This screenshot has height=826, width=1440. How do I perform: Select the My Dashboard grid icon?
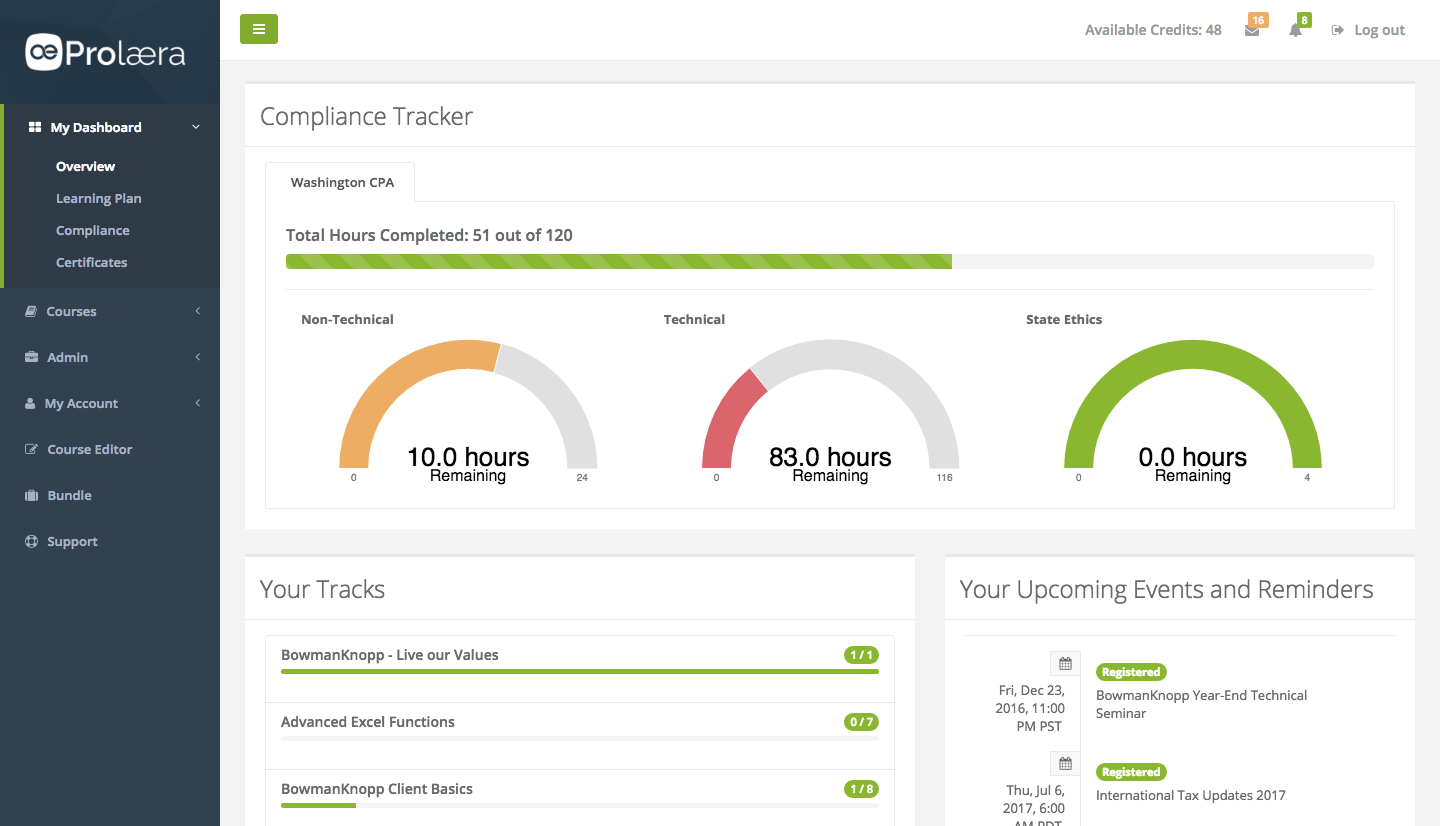32,127
